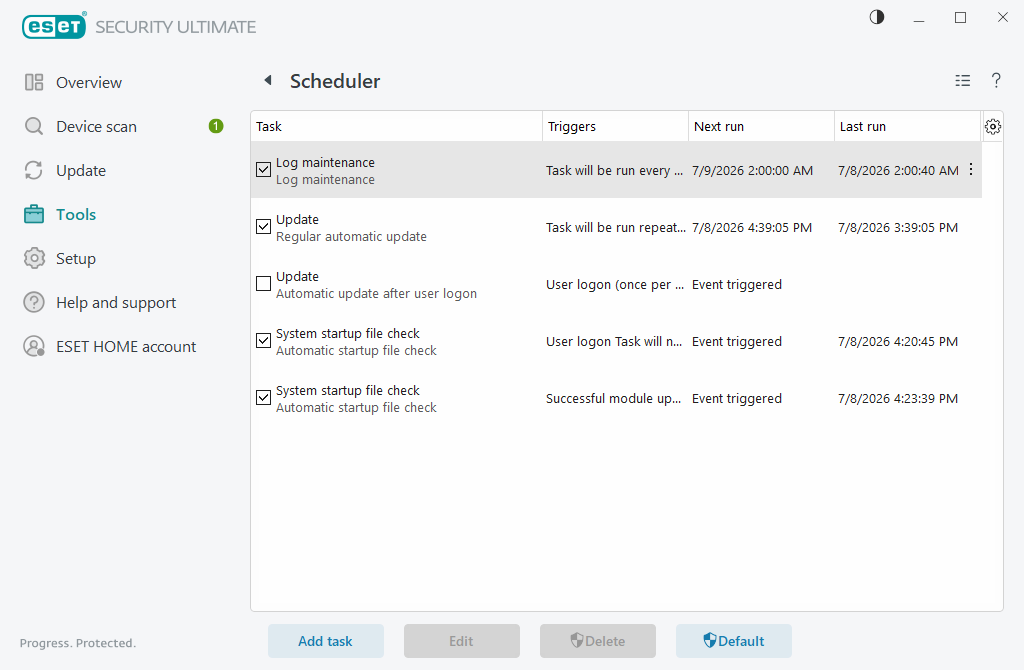Select the Tools briefcase icon
Image resolution: width=1024 pixels, height=670 pixels.
tap(34, 214)
